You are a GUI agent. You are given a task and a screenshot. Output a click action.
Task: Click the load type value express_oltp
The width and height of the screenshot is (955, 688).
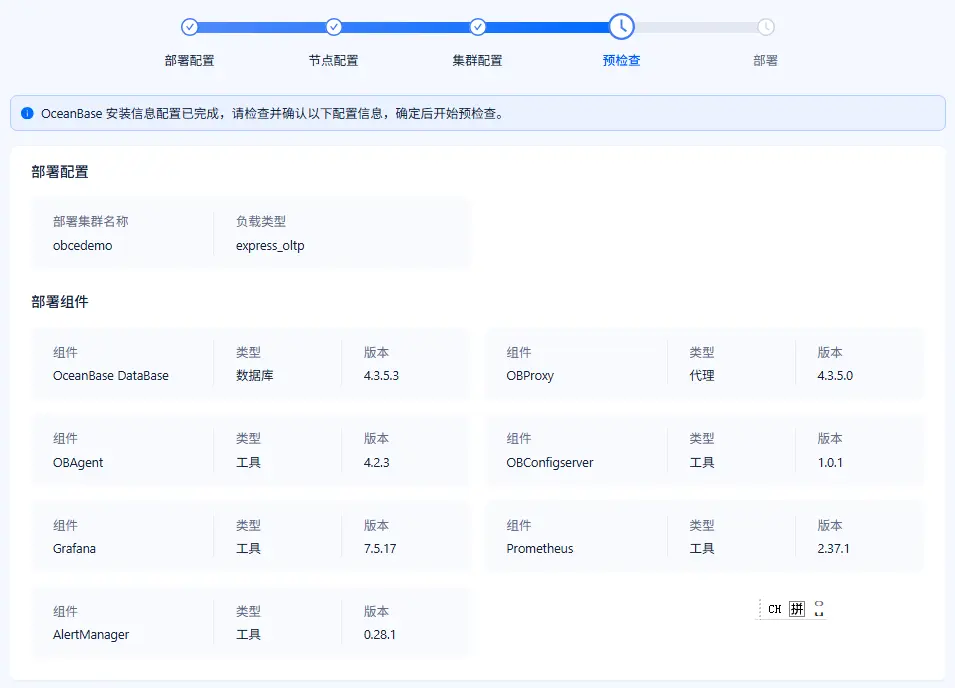[270, 246]
